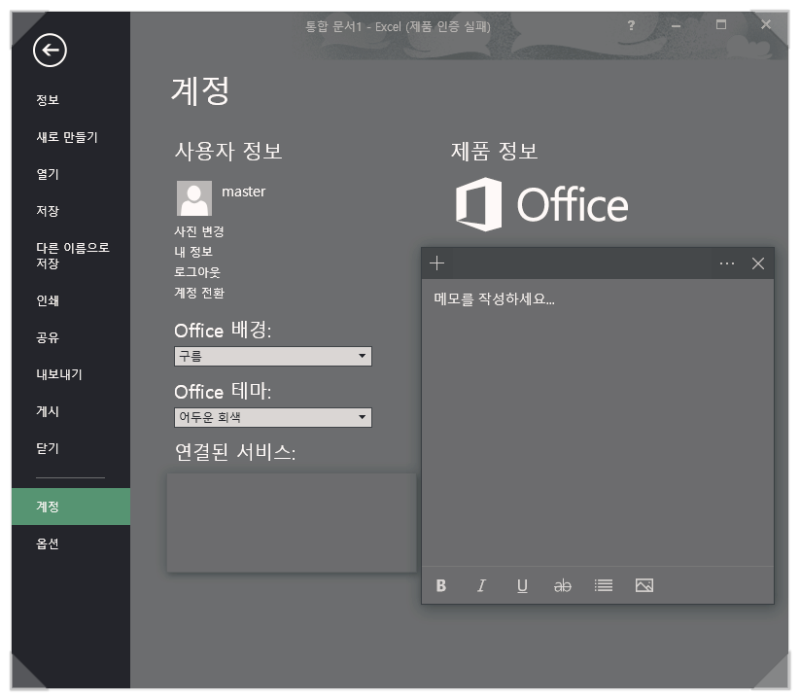Toggle bullet list in the note
This screenshot has width=800, height=700.
[603, 585]
